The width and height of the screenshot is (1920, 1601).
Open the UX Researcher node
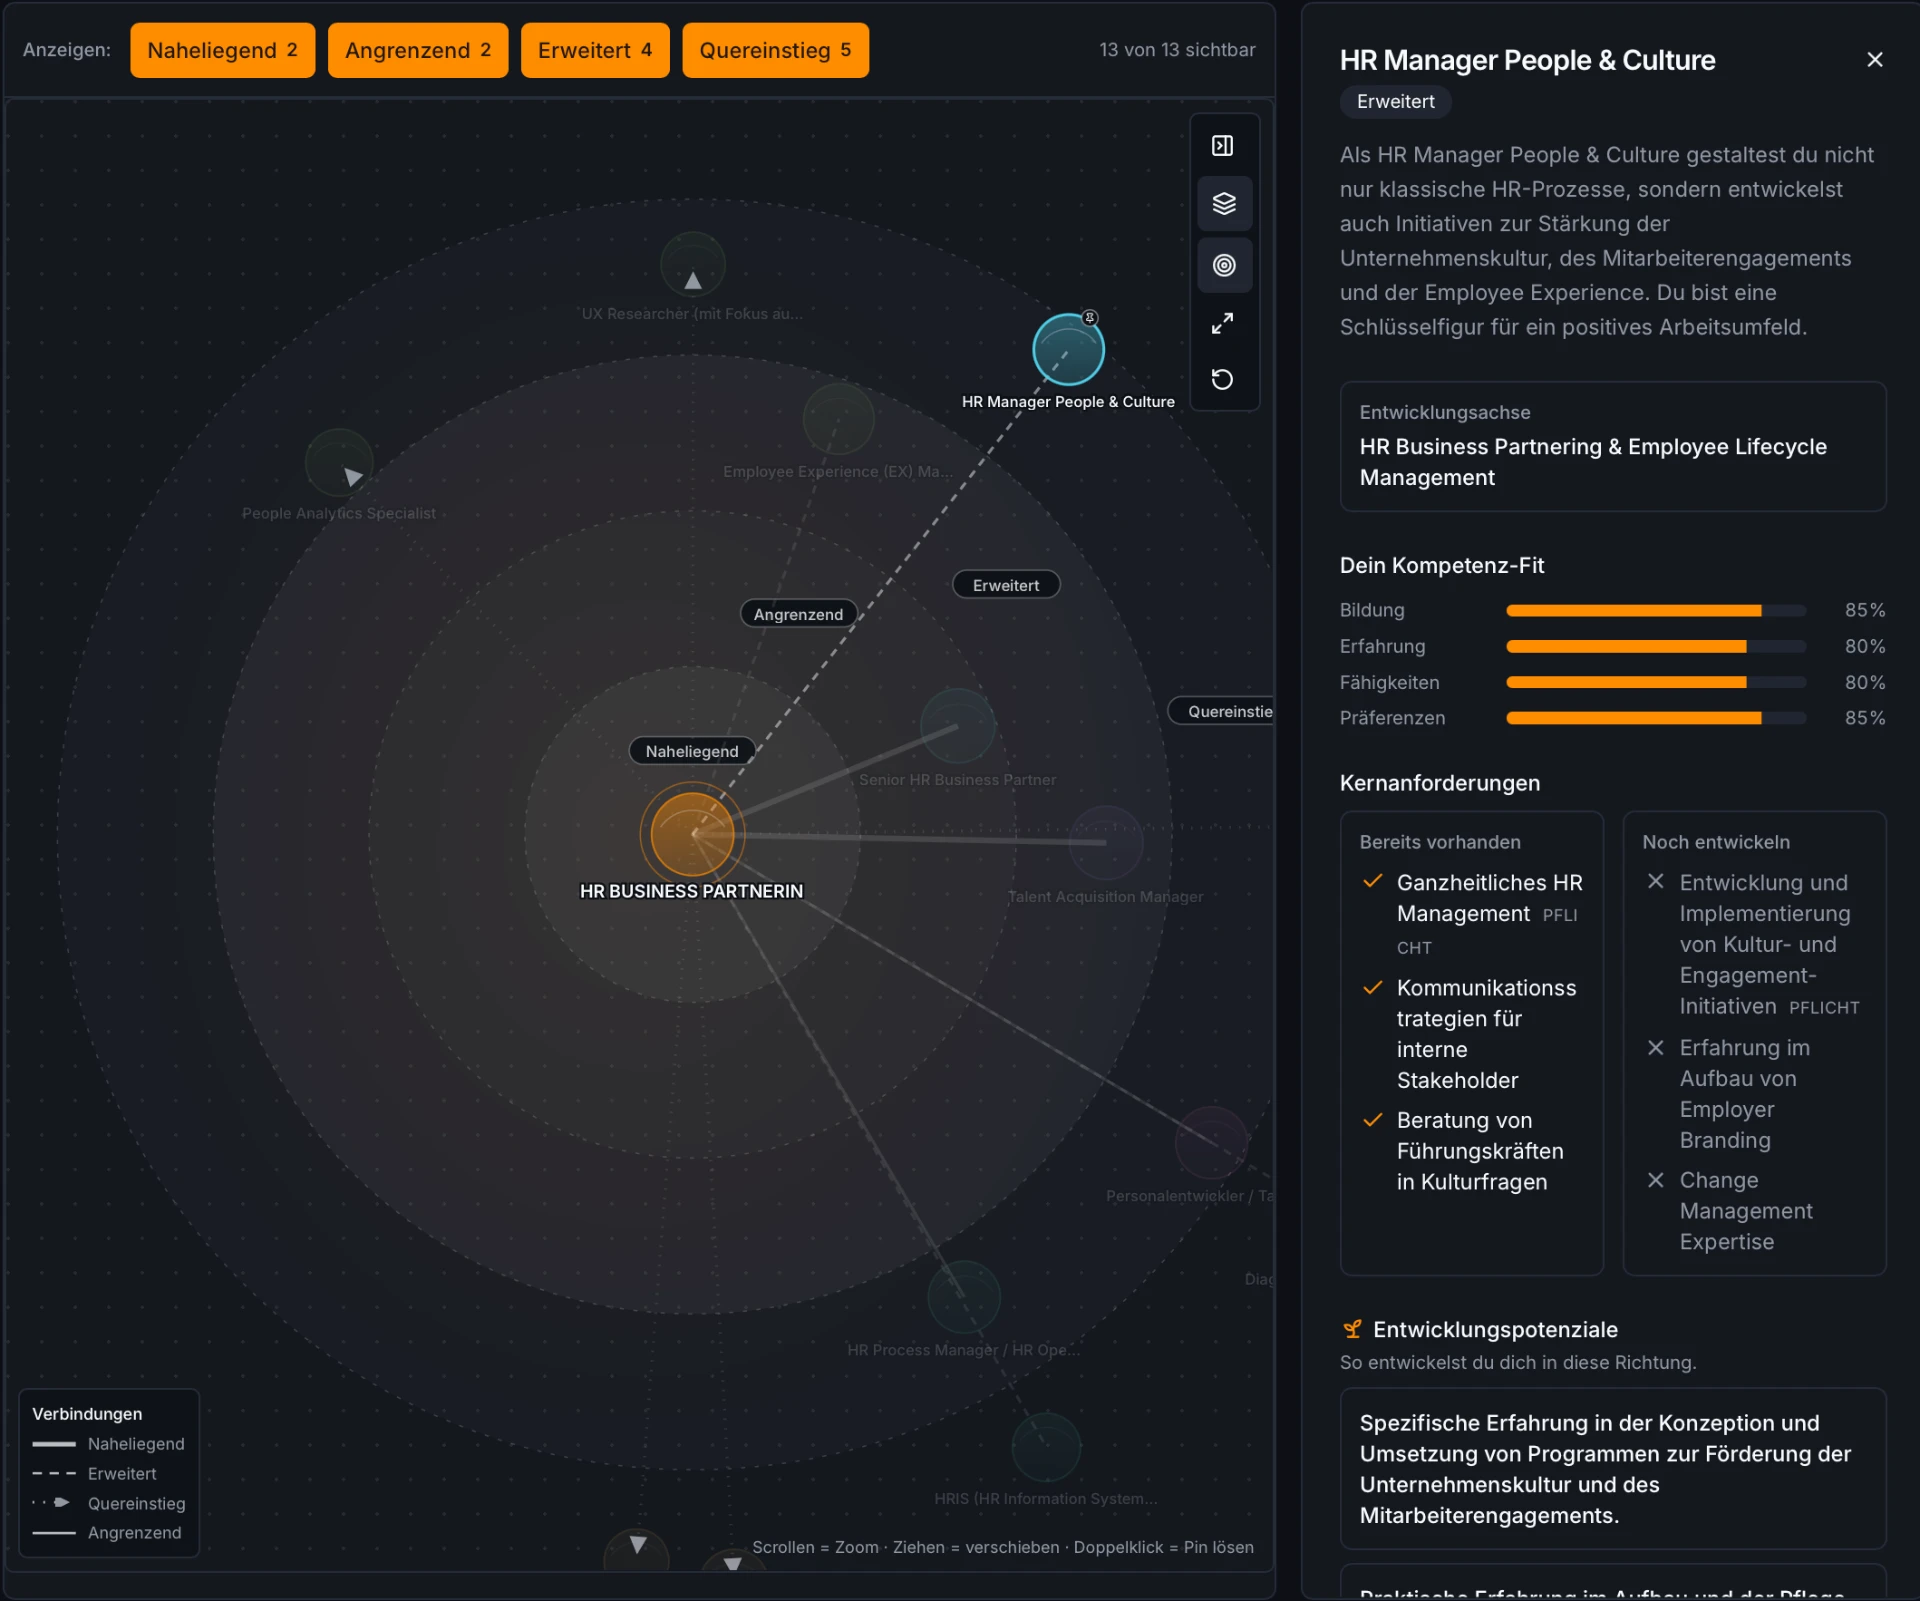(x=692, y=266)
